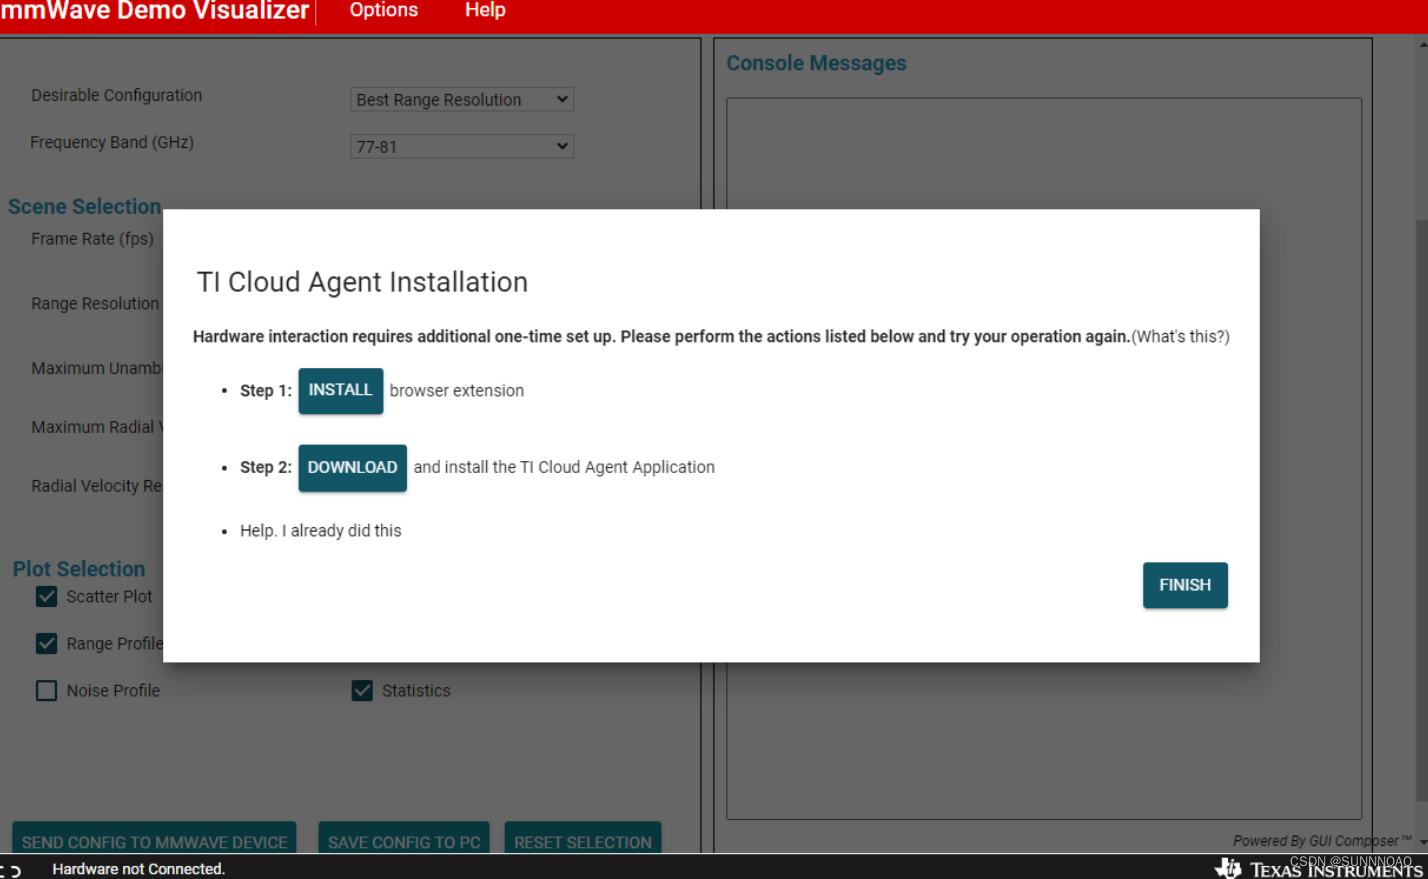Screen dimensions: 1428x879
Task: Click the "Hardware not Connected." status text
Action: pyautogui.click(x=138, y=869)
